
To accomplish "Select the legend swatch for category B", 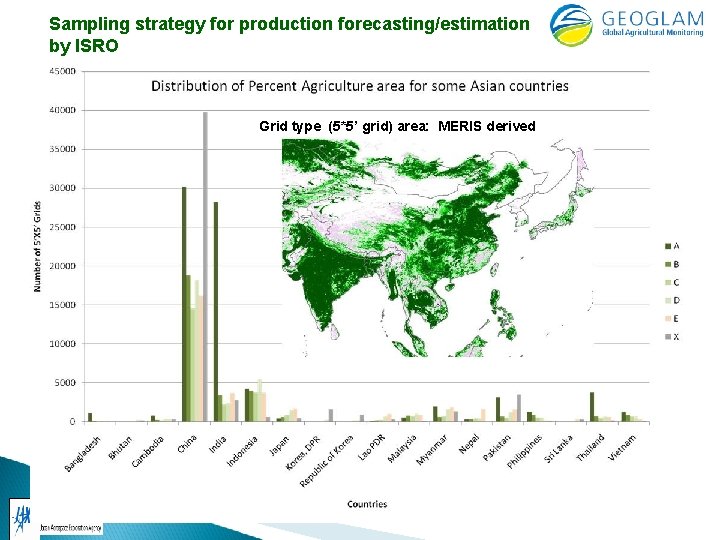I will tap(668, 264).
